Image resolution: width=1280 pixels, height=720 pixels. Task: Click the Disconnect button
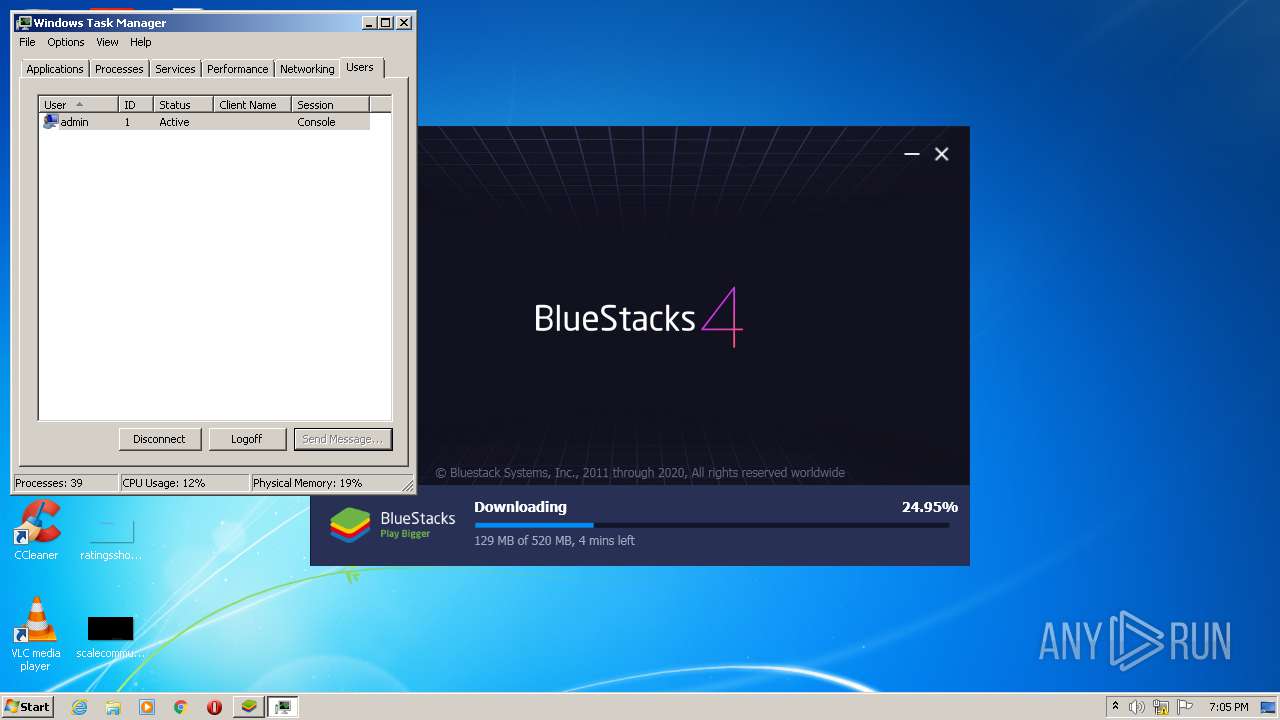159,439
